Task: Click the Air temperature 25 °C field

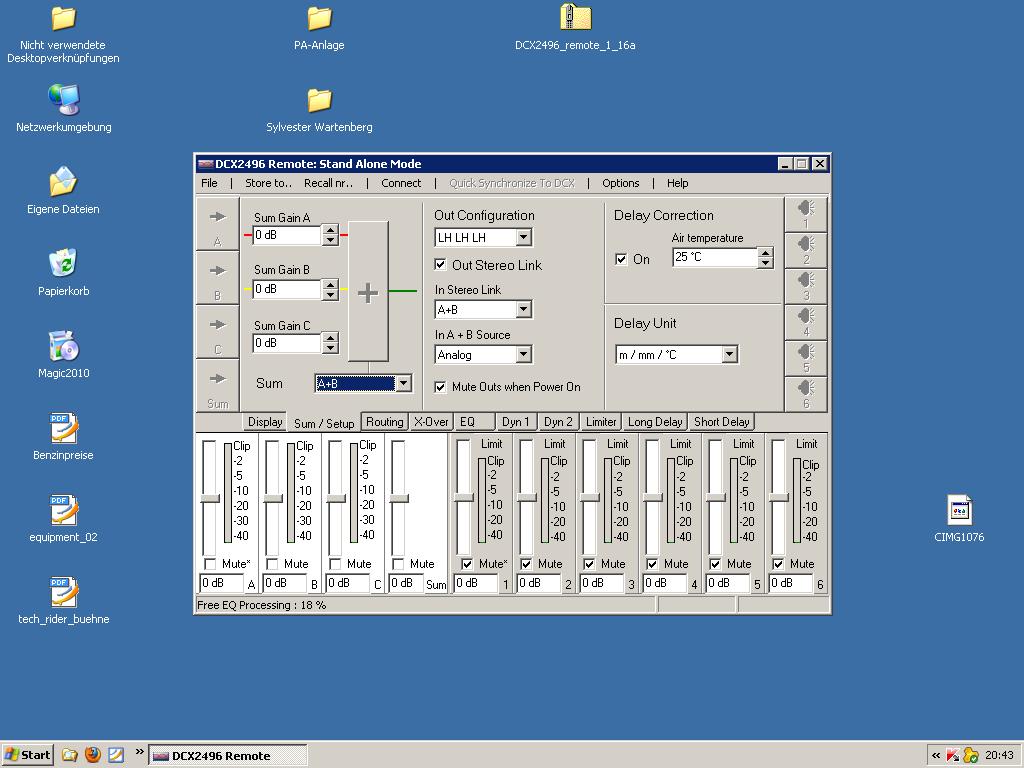Action: tap(714, 257)
